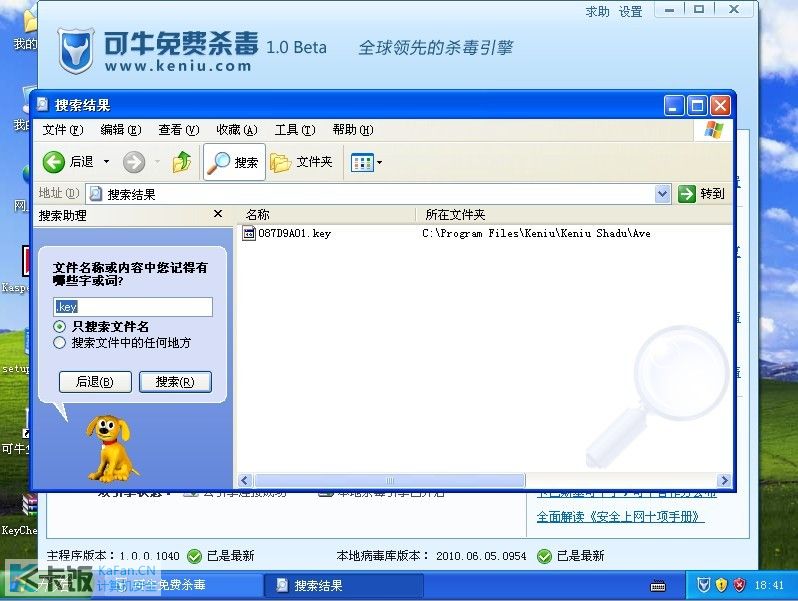Open link 全面解读《安全上网十项手册》
Screen dimensions: 798x601
pyautogui.click(x=620, y=517)
